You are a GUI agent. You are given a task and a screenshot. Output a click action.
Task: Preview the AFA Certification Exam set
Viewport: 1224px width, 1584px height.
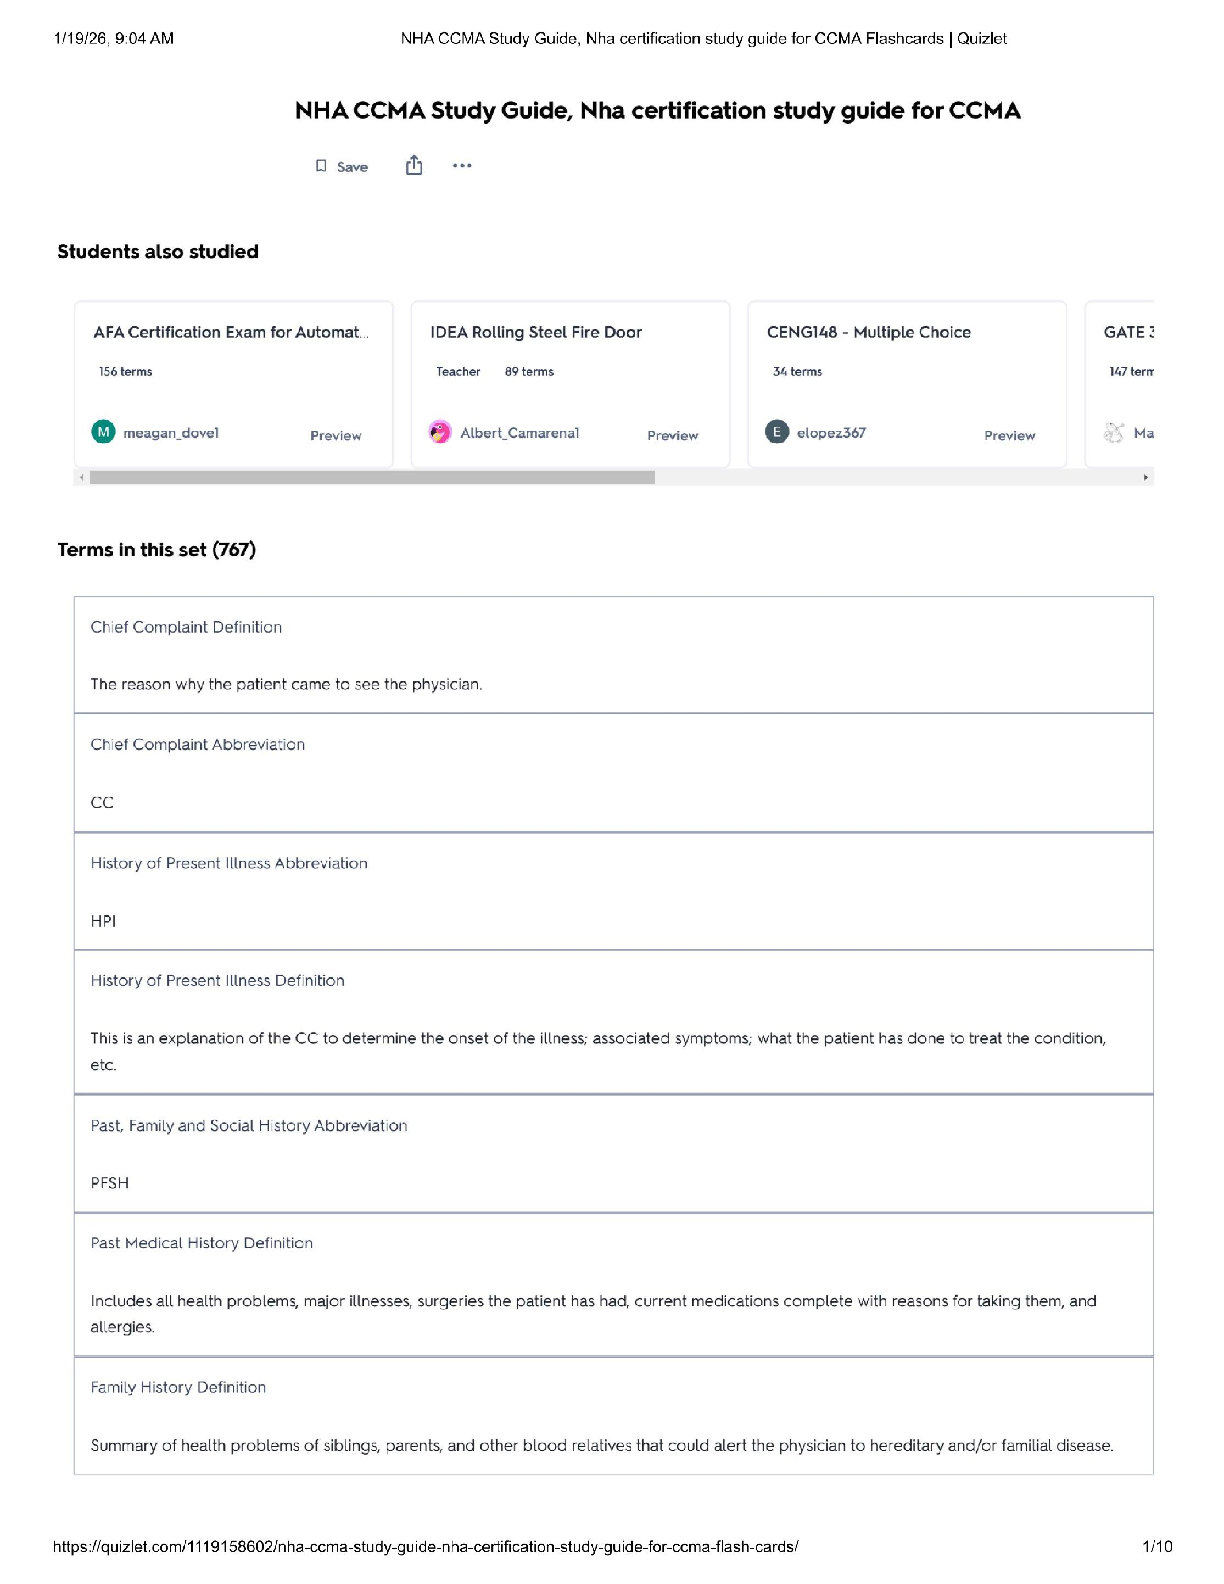(x=335, y=435)
